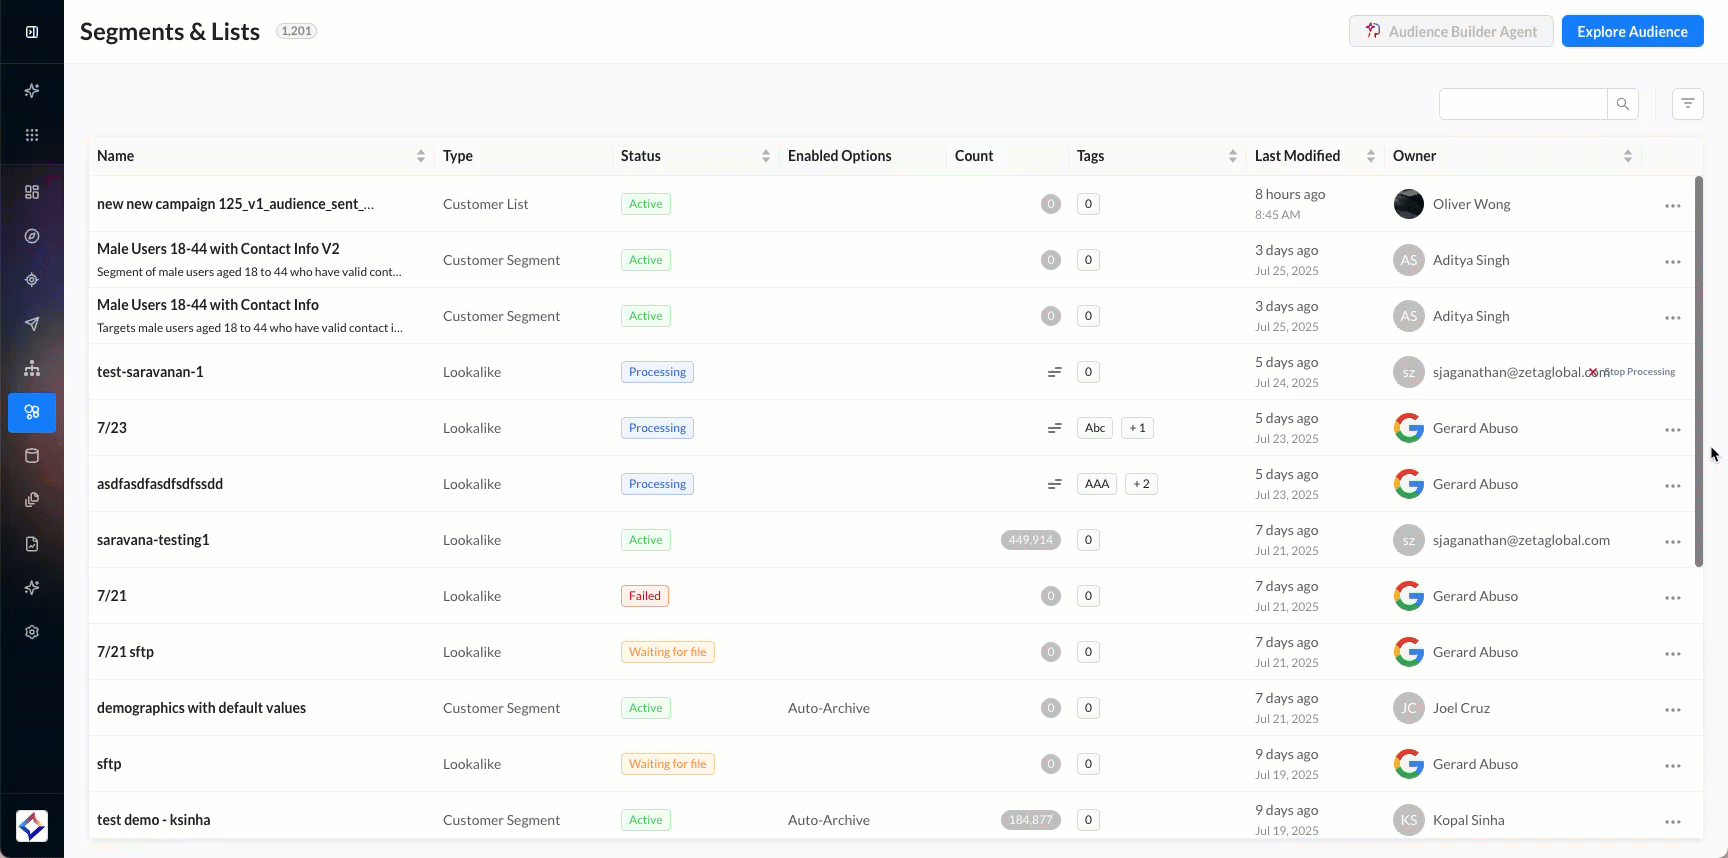Open the paper plane campaigns icon

[32, 324]
